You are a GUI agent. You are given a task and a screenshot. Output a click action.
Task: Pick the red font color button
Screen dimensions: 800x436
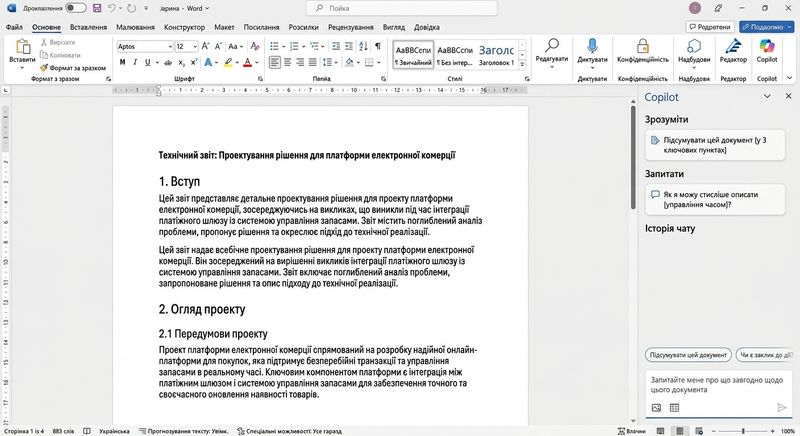[247, 63]
